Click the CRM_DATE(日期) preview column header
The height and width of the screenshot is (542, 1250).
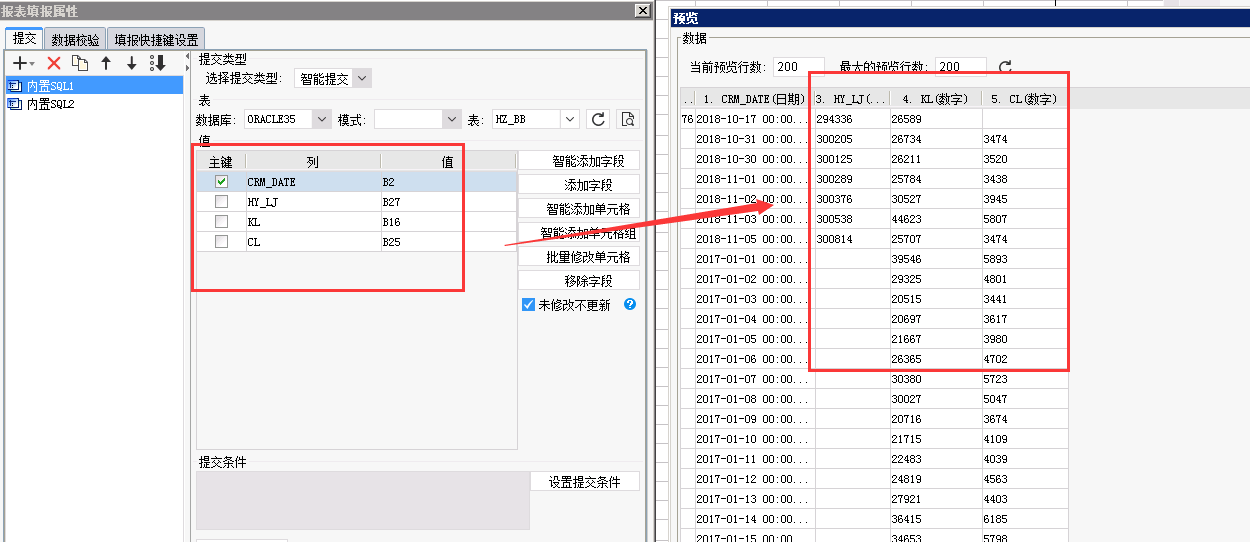pyautogui.click(x=754, y=99)
